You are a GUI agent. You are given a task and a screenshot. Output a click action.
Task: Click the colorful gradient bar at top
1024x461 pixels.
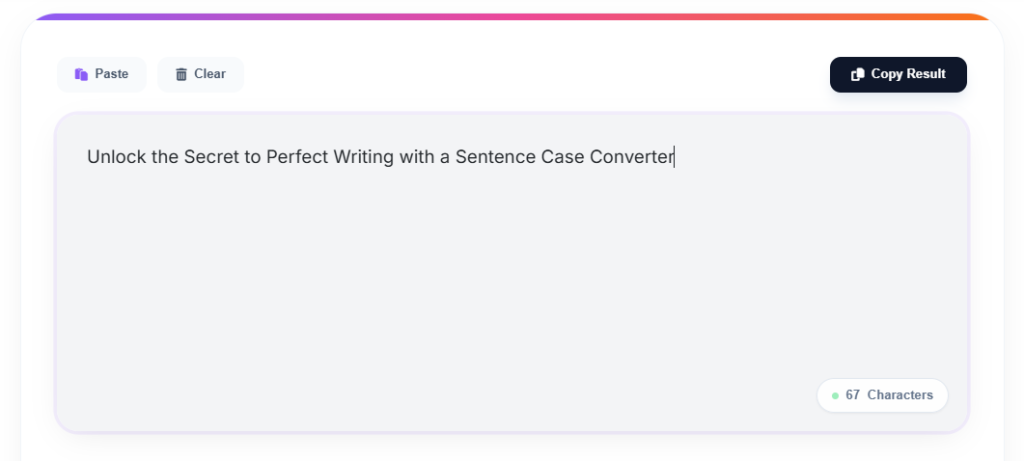point(512,17)
